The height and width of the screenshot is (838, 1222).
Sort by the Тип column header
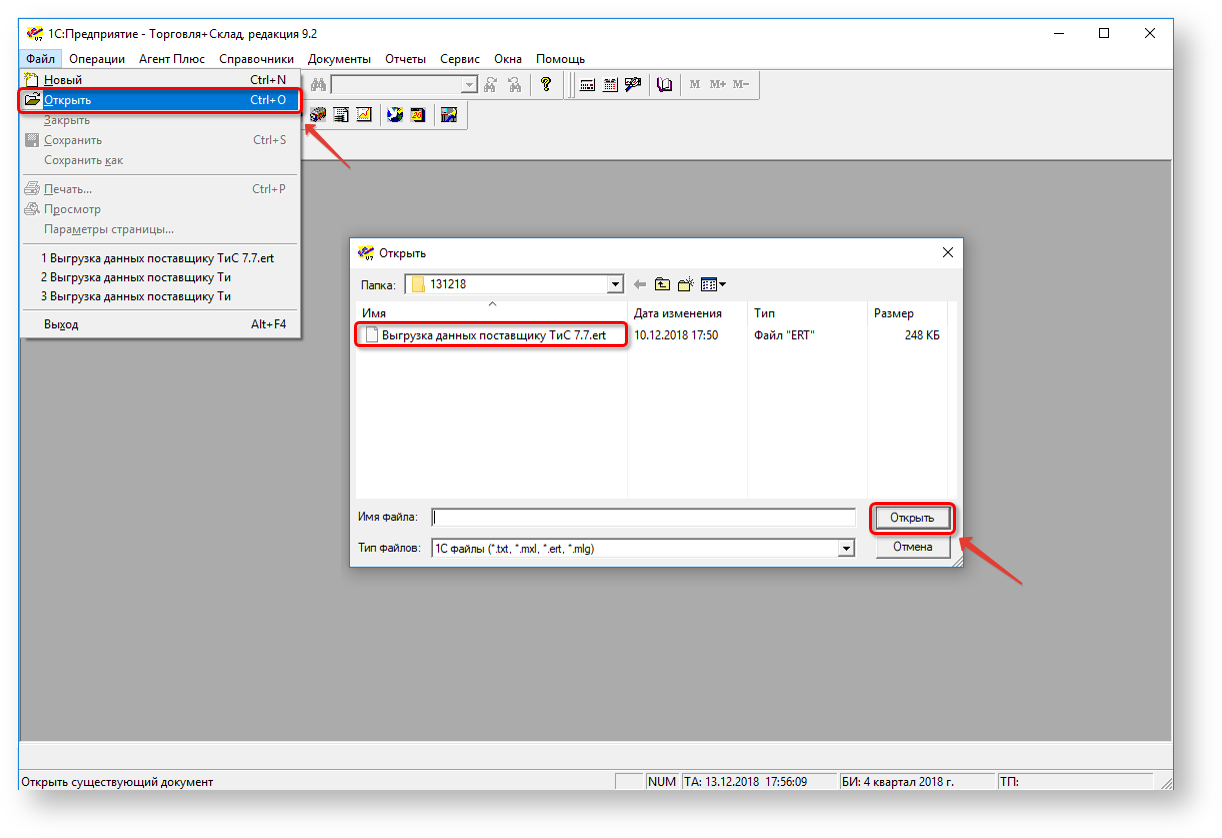click(807, 313)
